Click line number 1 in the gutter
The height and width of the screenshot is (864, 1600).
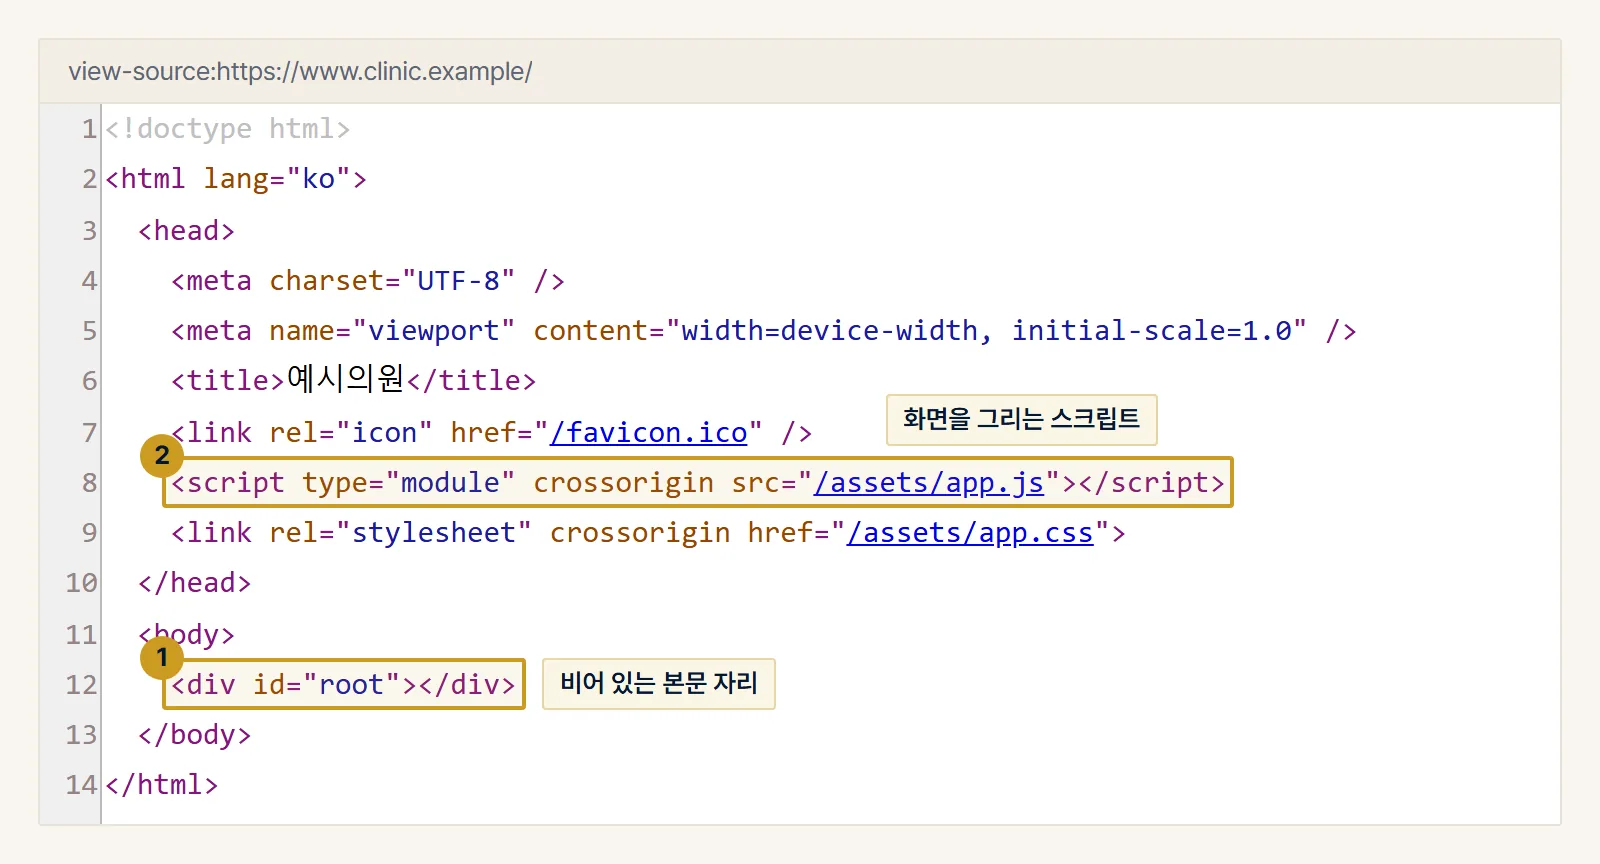pos(89,129)
